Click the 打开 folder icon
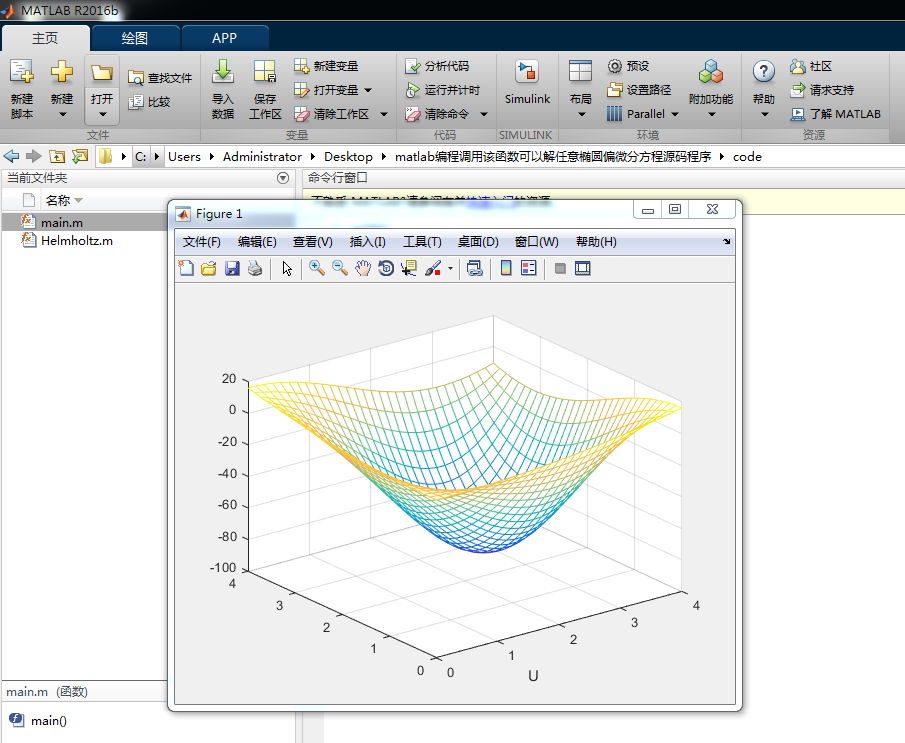Image resolution: width=905 pixels, height=743 pixels. [x=102, y=73]
